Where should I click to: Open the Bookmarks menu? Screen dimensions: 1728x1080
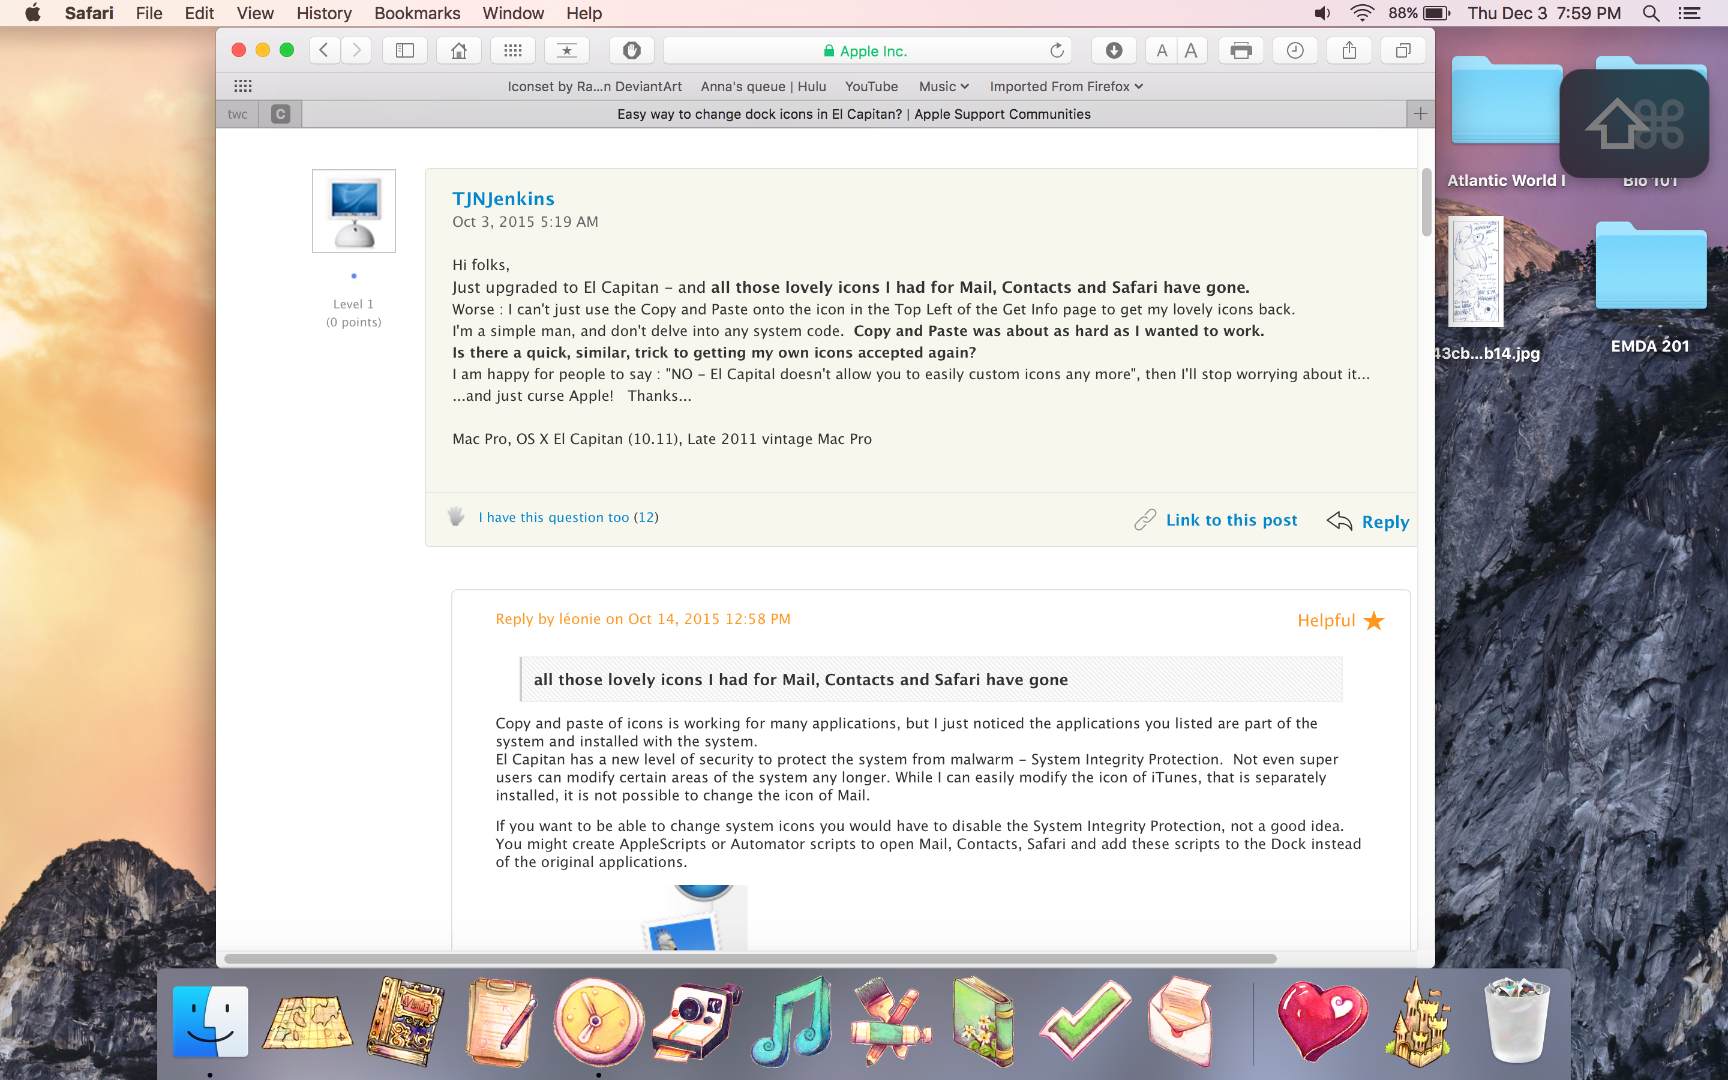(x=417, y=13)
